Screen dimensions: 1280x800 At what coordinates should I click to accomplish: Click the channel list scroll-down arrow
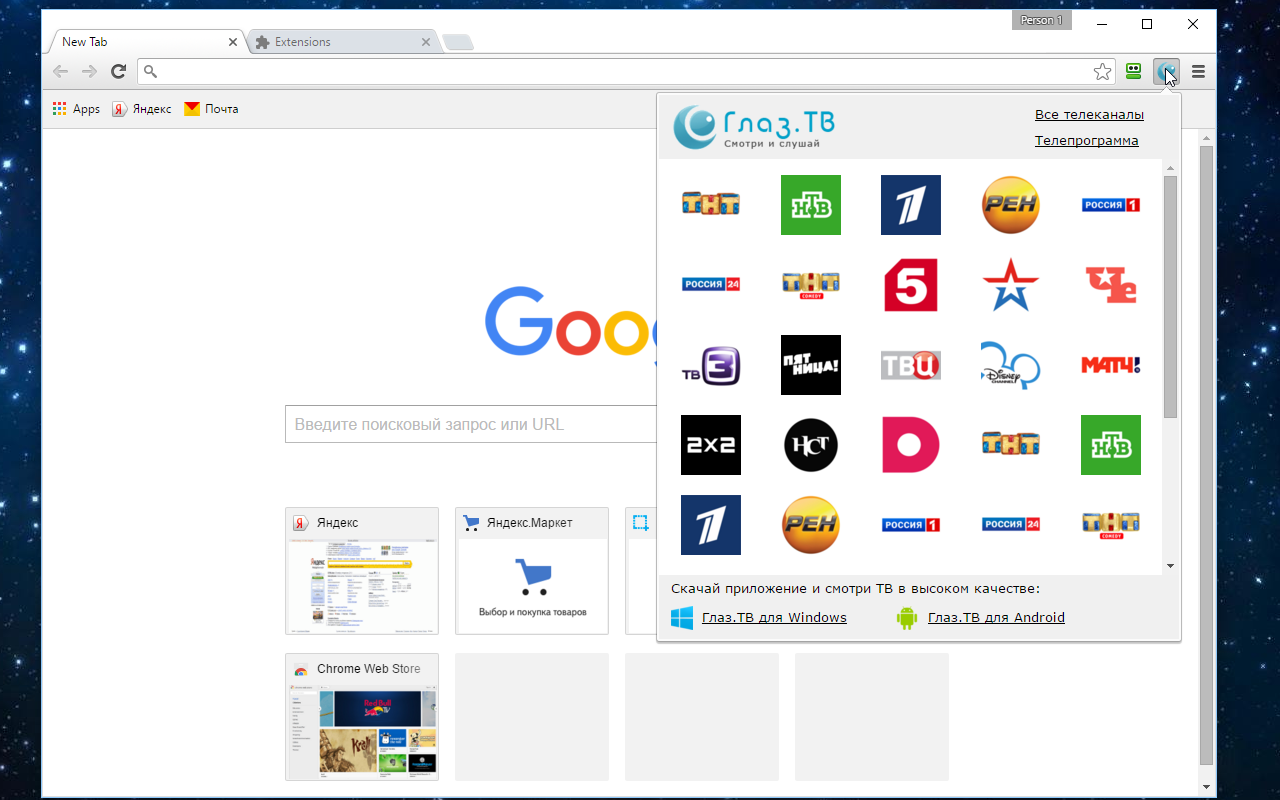(1170, 566)
